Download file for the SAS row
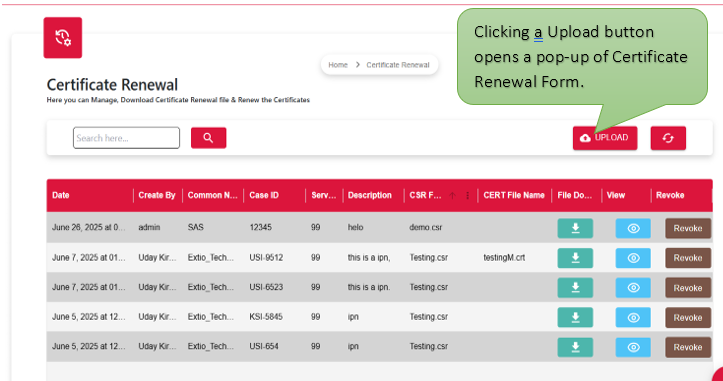 click(575, 228)
